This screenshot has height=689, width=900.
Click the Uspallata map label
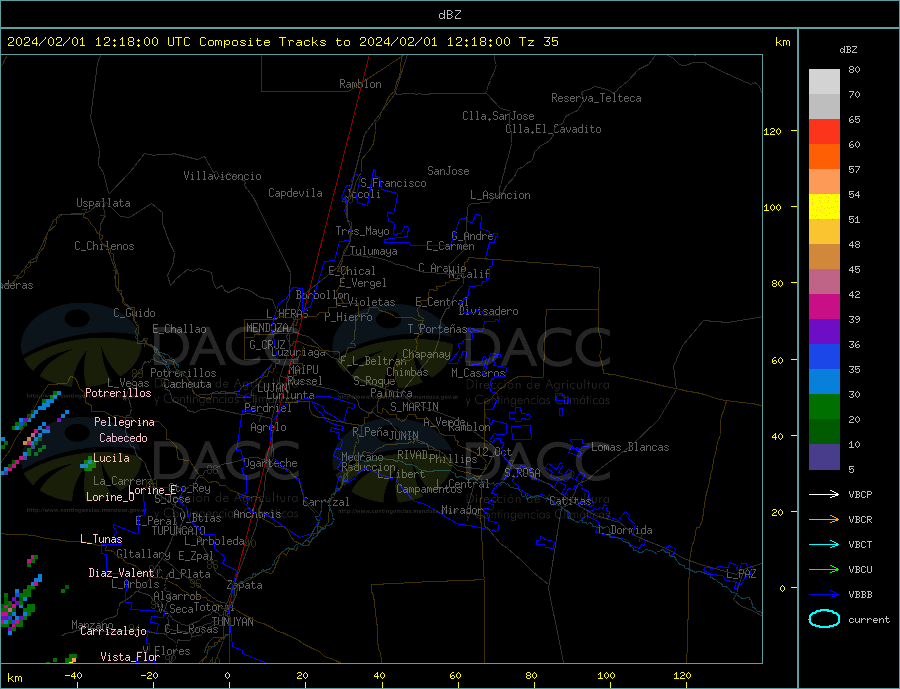(x=103, y=203)
